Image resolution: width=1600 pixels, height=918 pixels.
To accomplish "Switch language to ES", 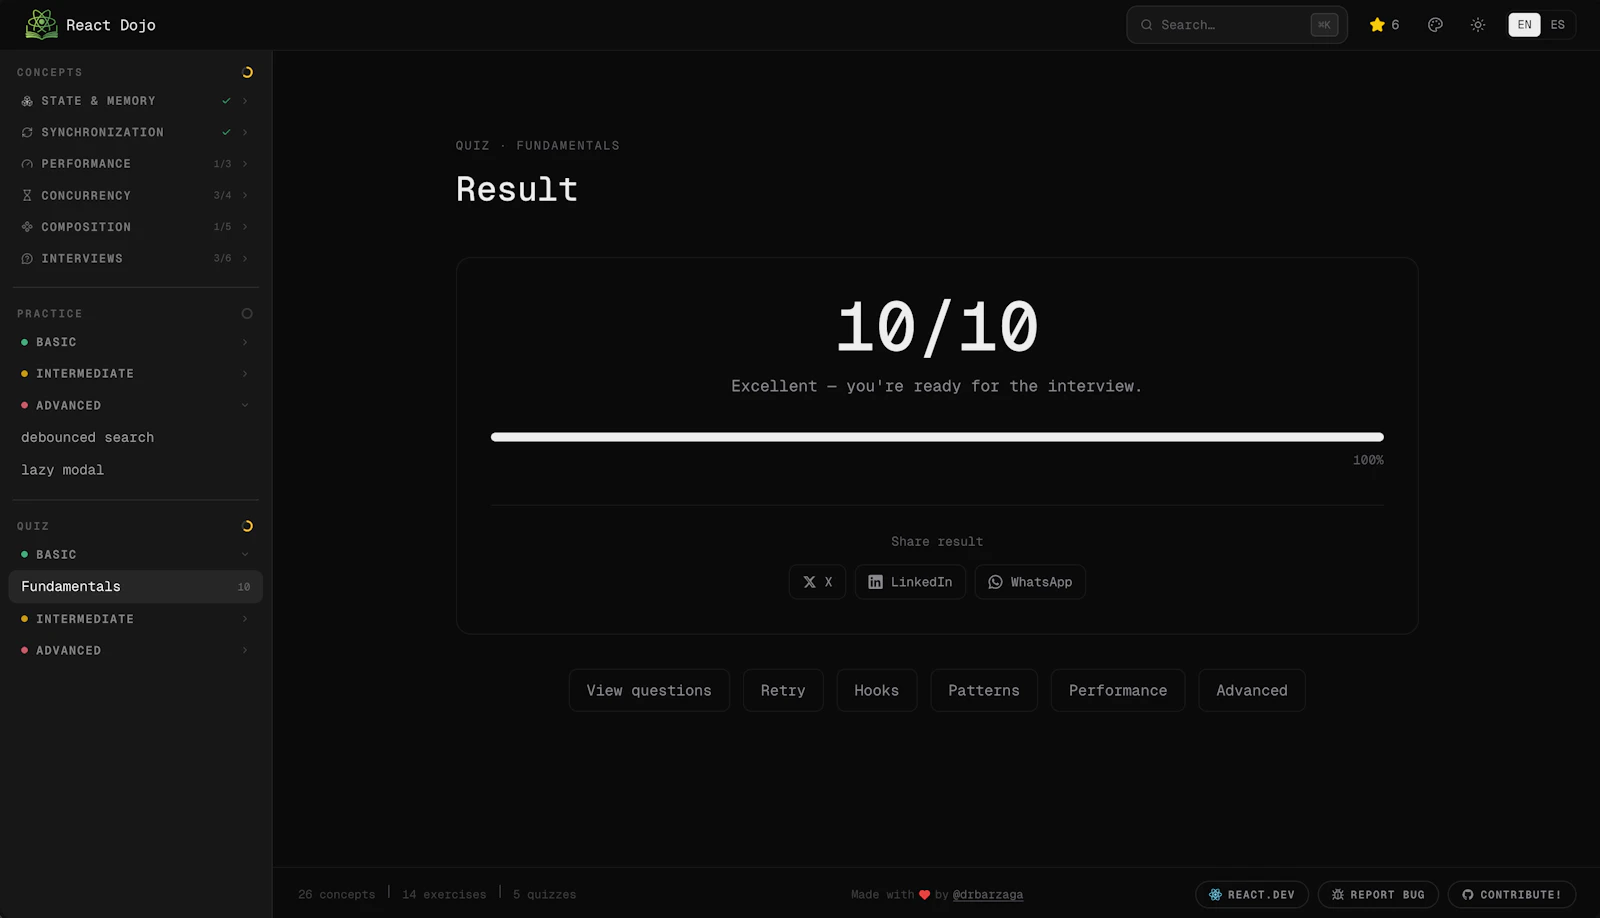I will (1558, 25).
